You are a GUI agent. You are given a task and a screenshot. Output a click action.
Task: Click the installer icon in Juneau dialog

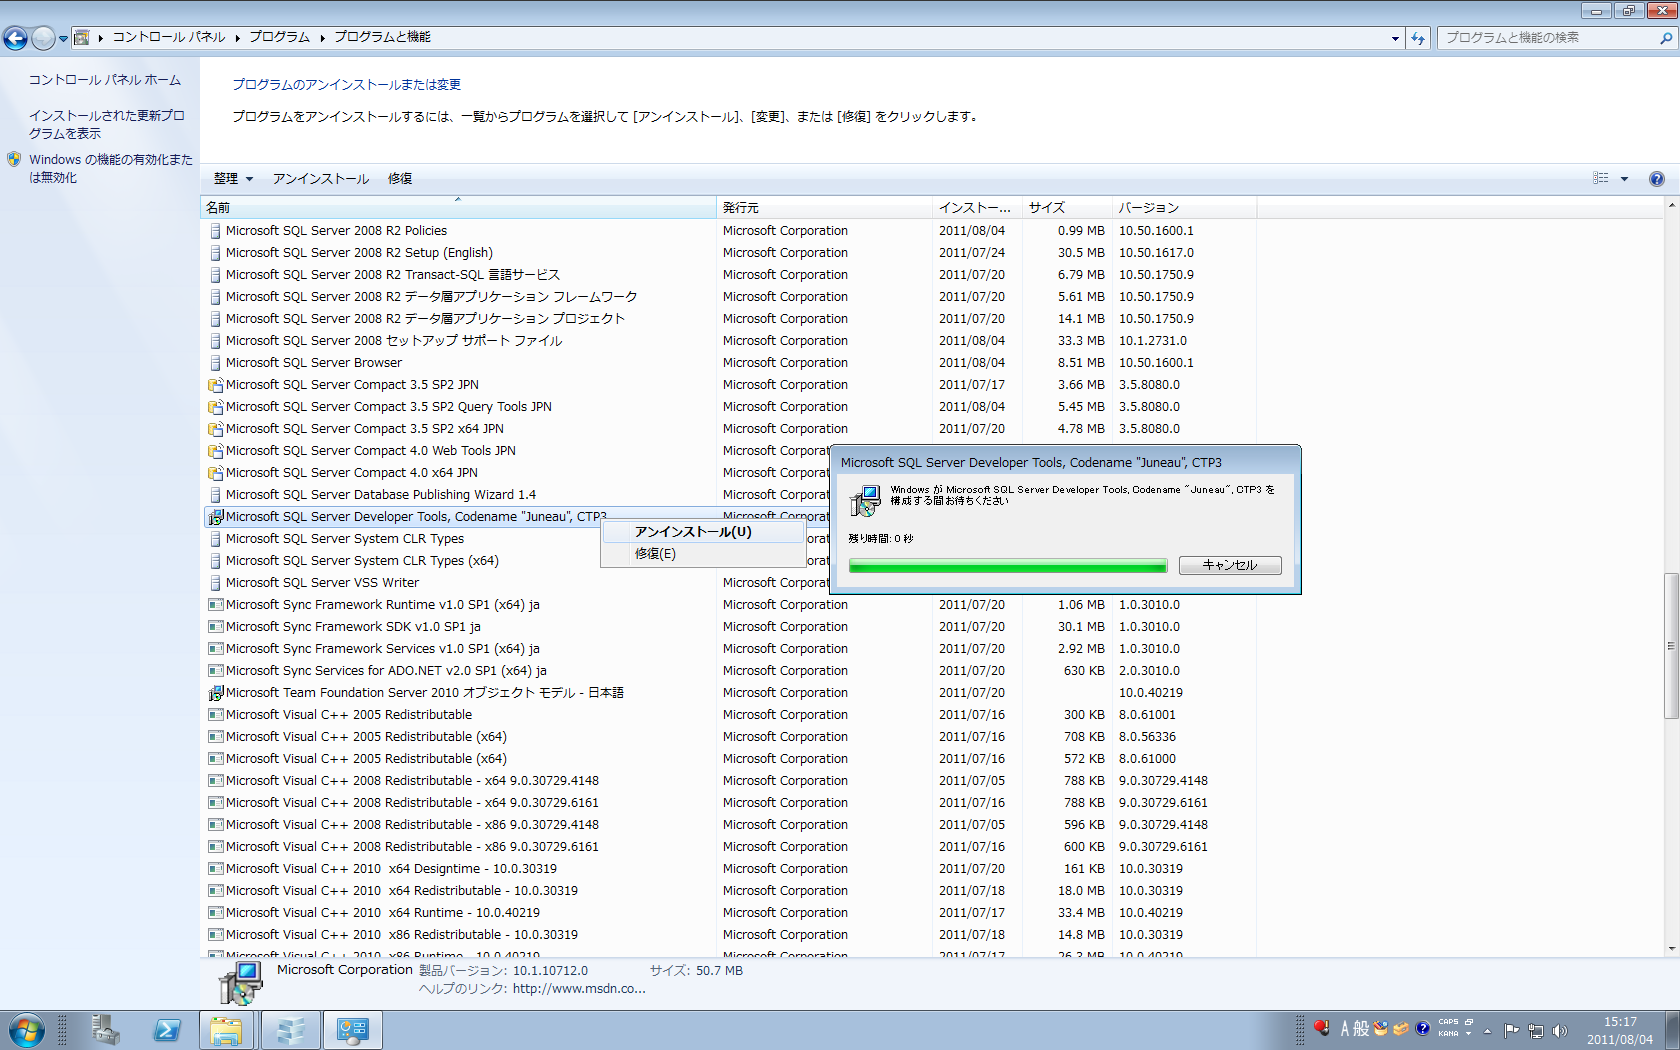tap(864, 500)
